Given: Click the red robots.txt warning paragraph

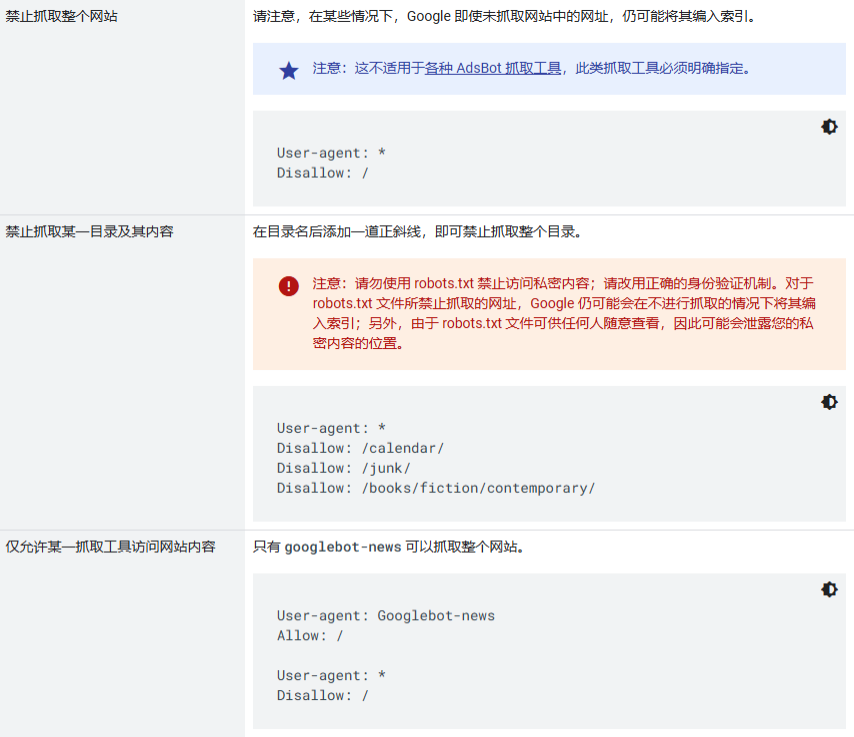Looking at the screenshot, I should coord(563,313).
